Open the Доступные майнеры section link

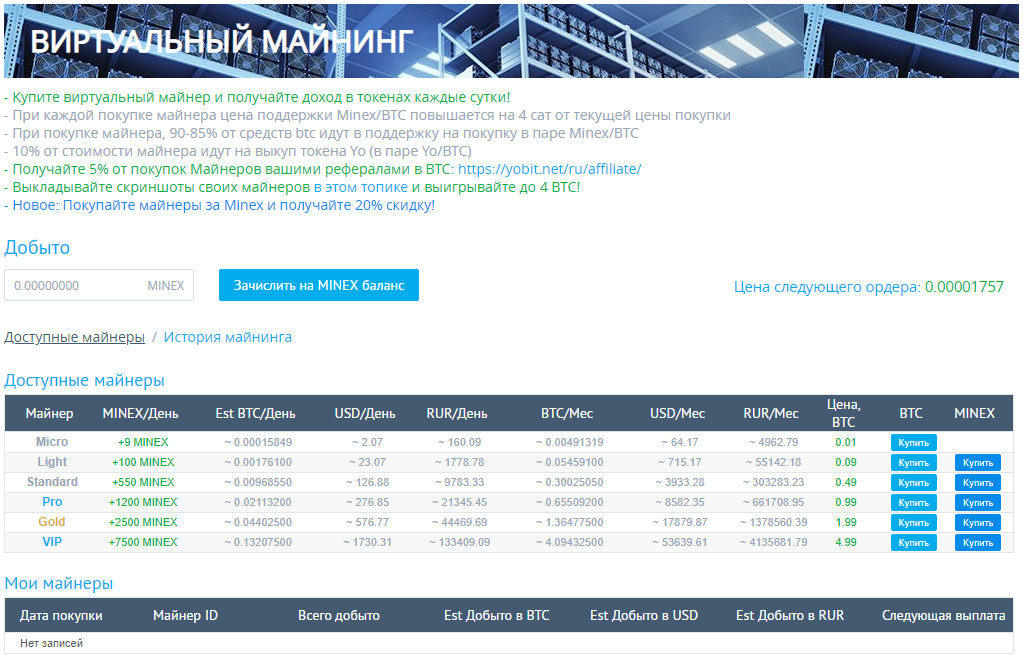point(74,337)
